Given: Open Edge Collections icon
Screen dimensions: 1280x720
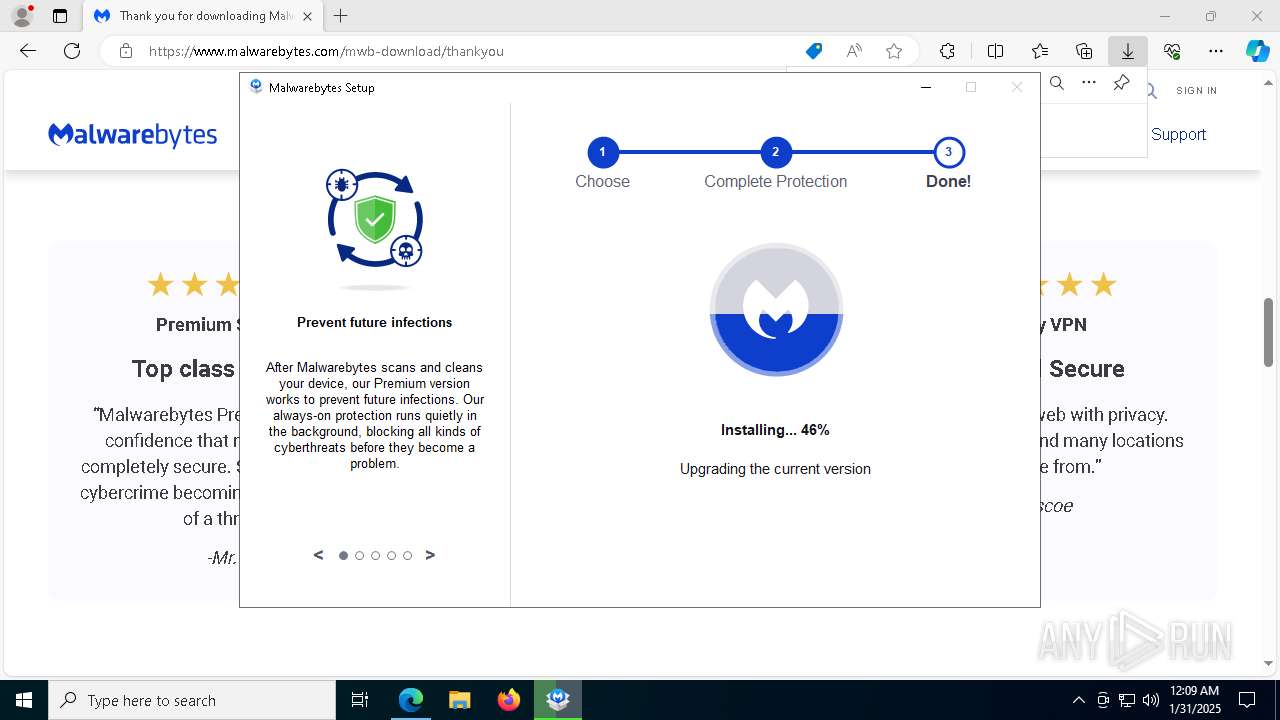Looking at the screenshot, I should pos(1084,51).
